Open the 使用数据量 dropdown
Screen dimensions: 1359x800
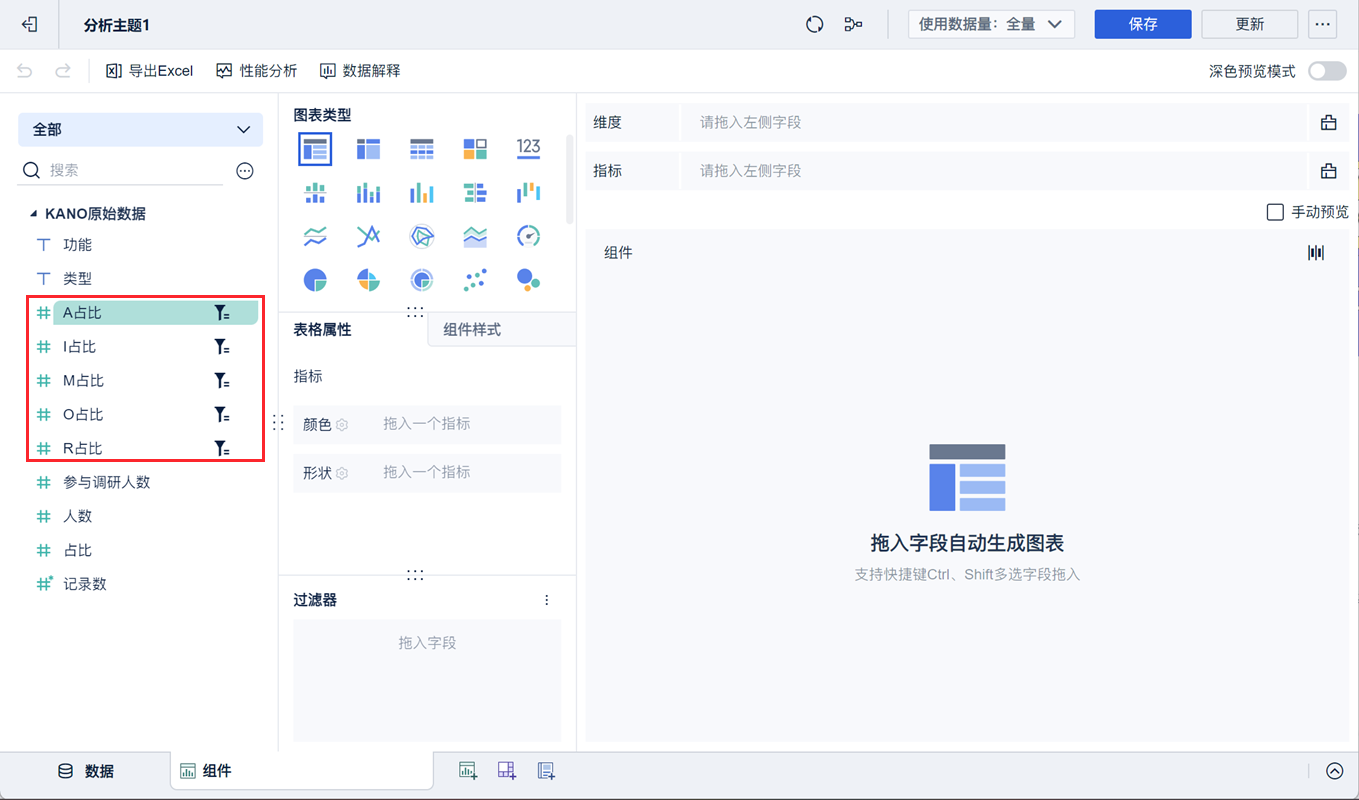click(991, 24)
